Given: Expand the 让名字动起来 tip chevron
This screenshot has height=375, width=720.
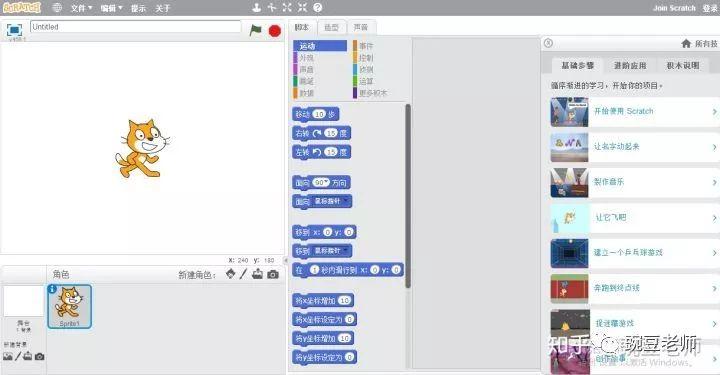Looking at the screenshot, I should point(714,147).
